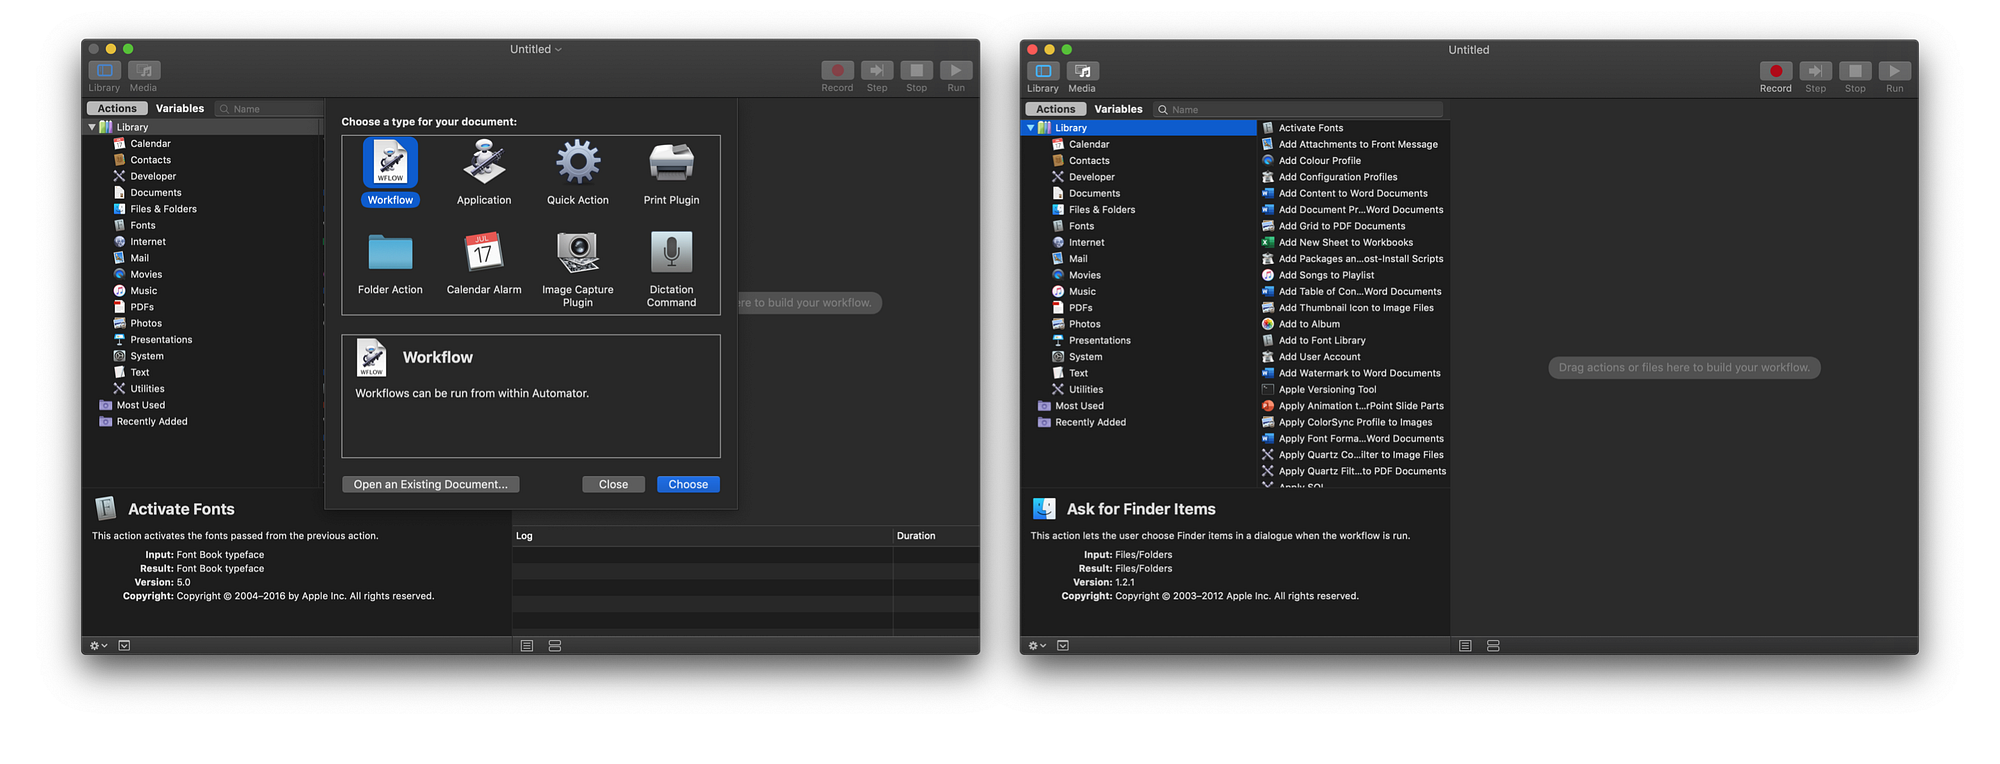
Task: Collapse Library tree in right window
Action: coord(1030,128)
